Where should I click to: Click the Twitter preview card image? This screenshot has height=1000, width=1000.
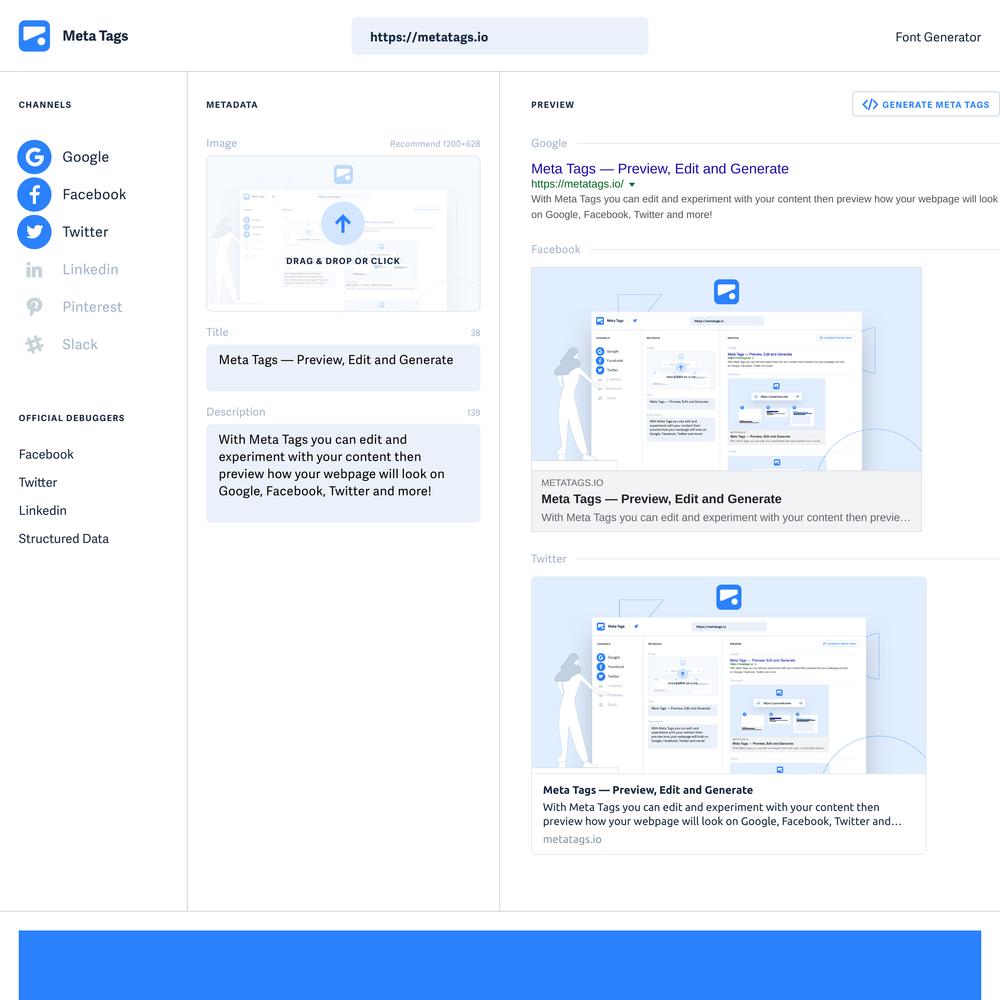coord(729,675)
